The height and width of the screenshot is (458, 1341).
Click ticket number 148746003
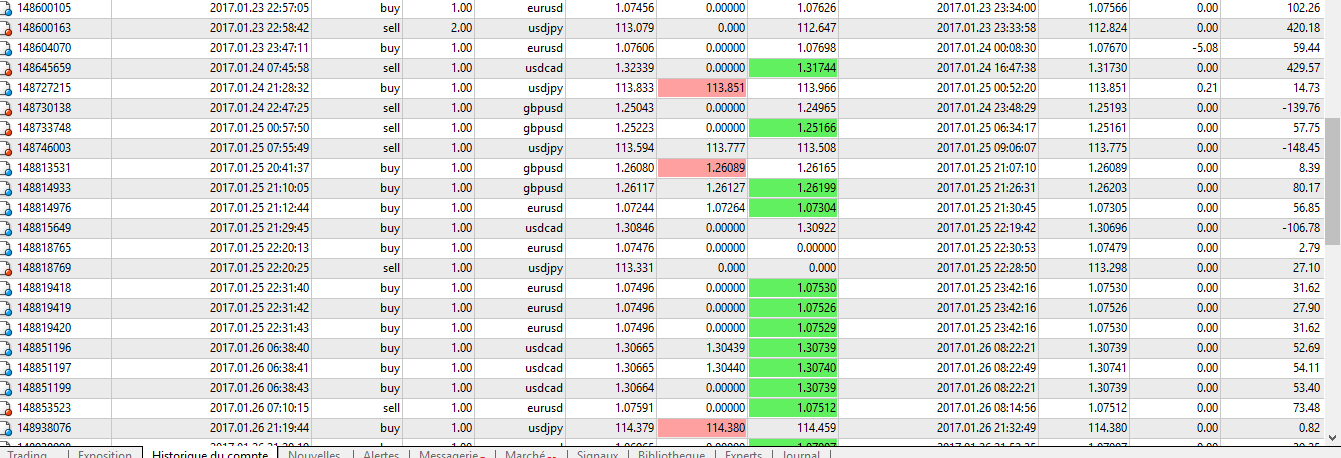pos(44,148)
